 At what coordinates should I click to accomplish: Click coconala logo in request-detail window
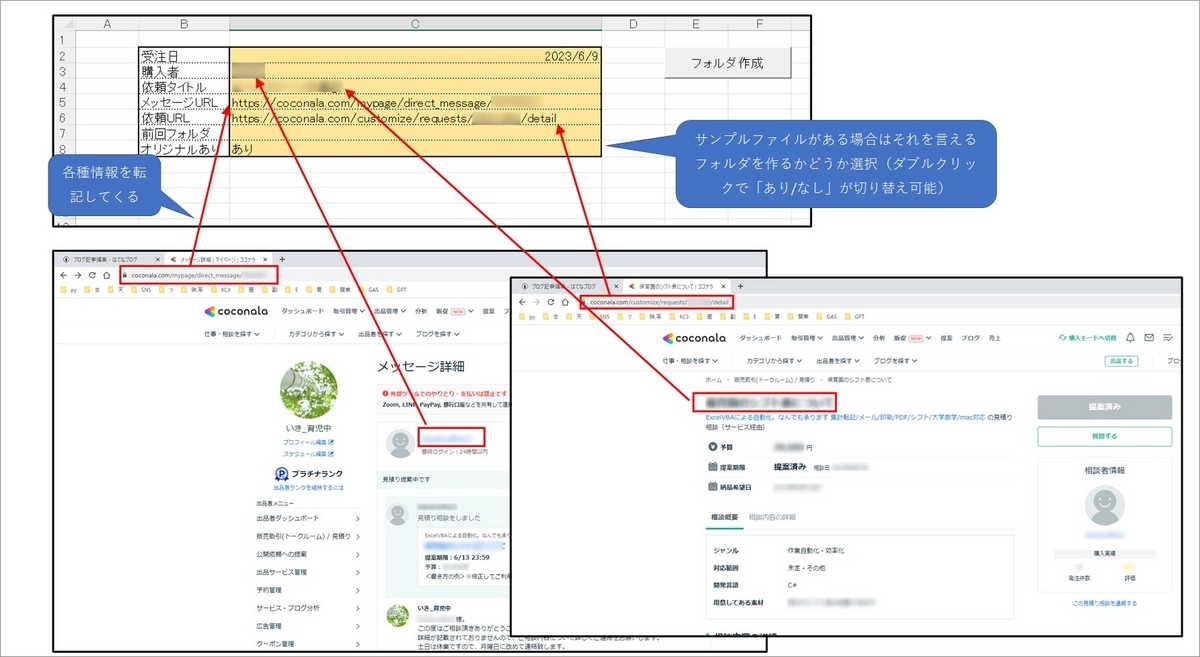[x=695, y=339]
